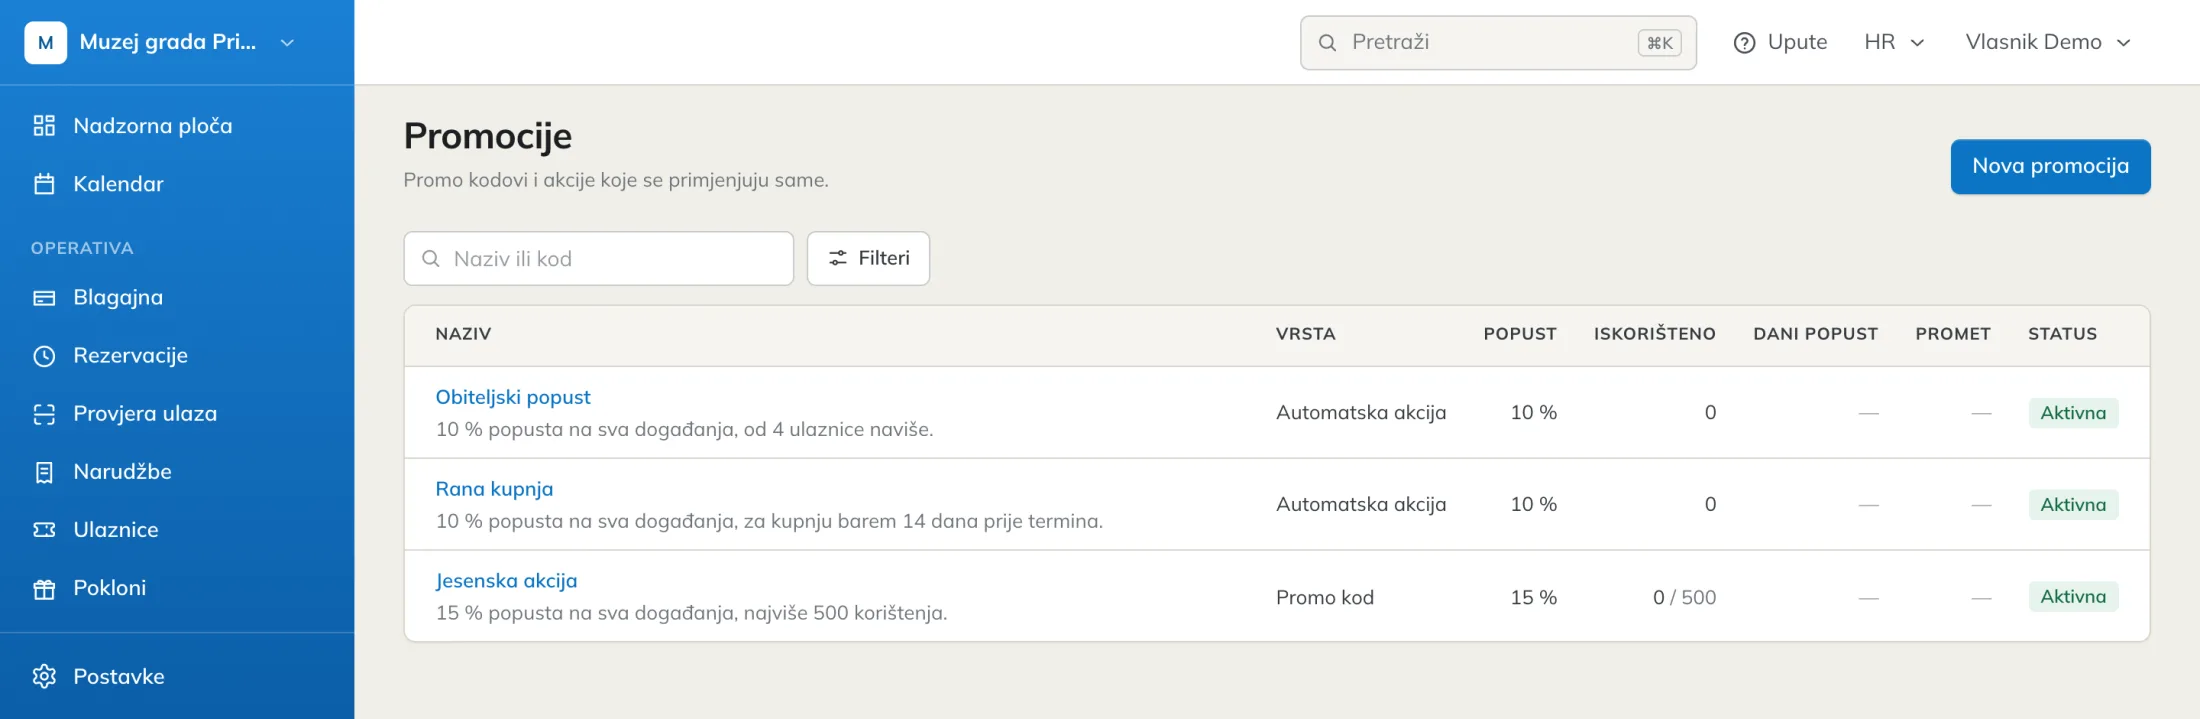Click the Automatska akcija cell for Rana kupnja
The height and width of the screenshot is (719, 2200).
[x=1361, y=504]
